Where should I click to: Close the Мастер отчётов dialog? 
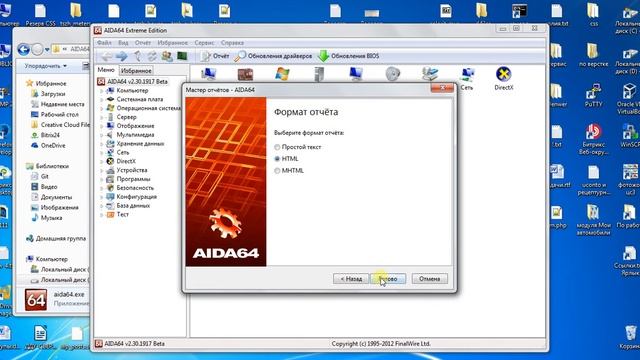[x=442, y=88]
